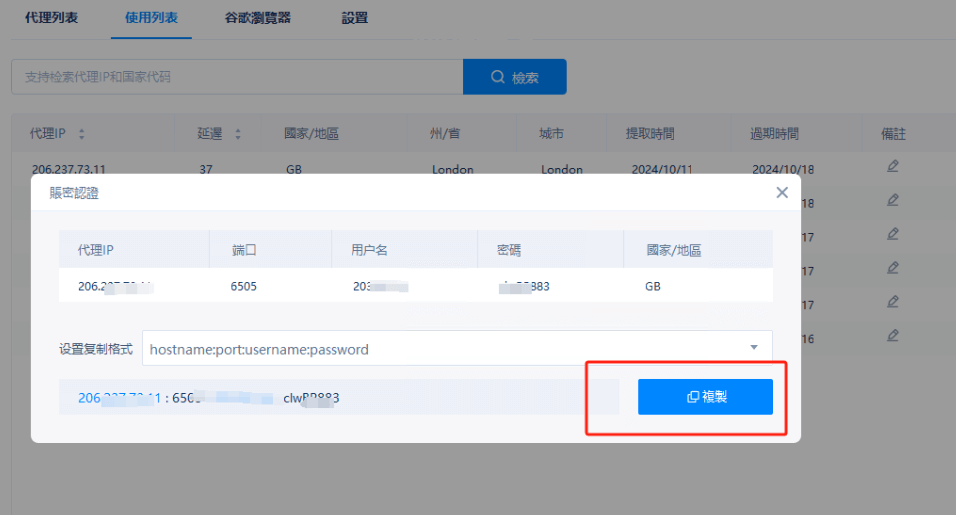Open the 谷歌瀏覽器 tab

pyautogui.click(x=258, y=18)
